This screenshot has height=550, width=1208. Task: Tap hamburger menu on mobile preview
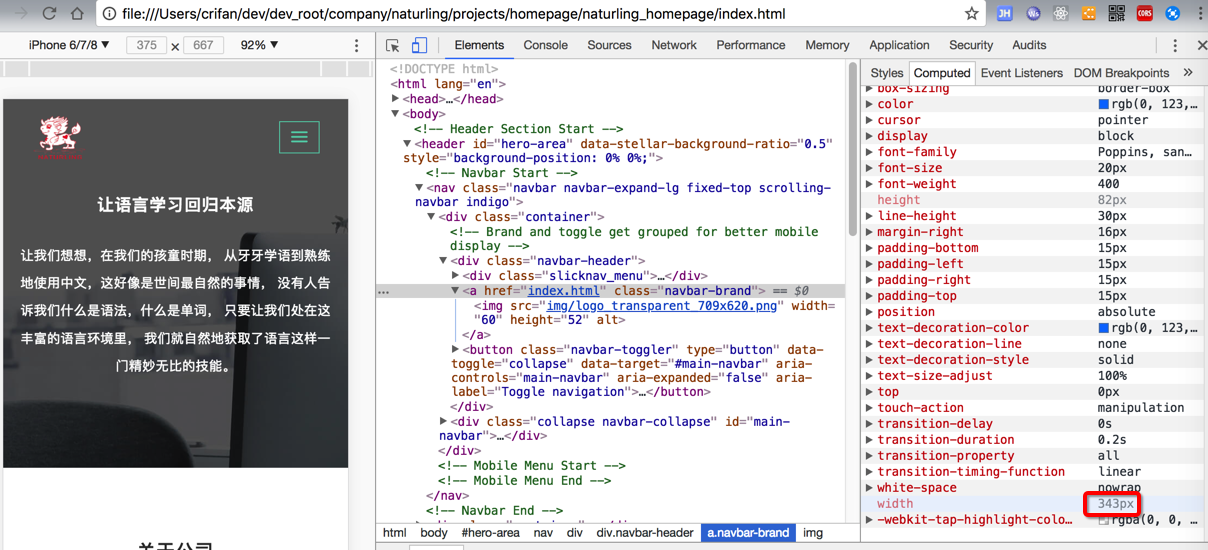299,137
